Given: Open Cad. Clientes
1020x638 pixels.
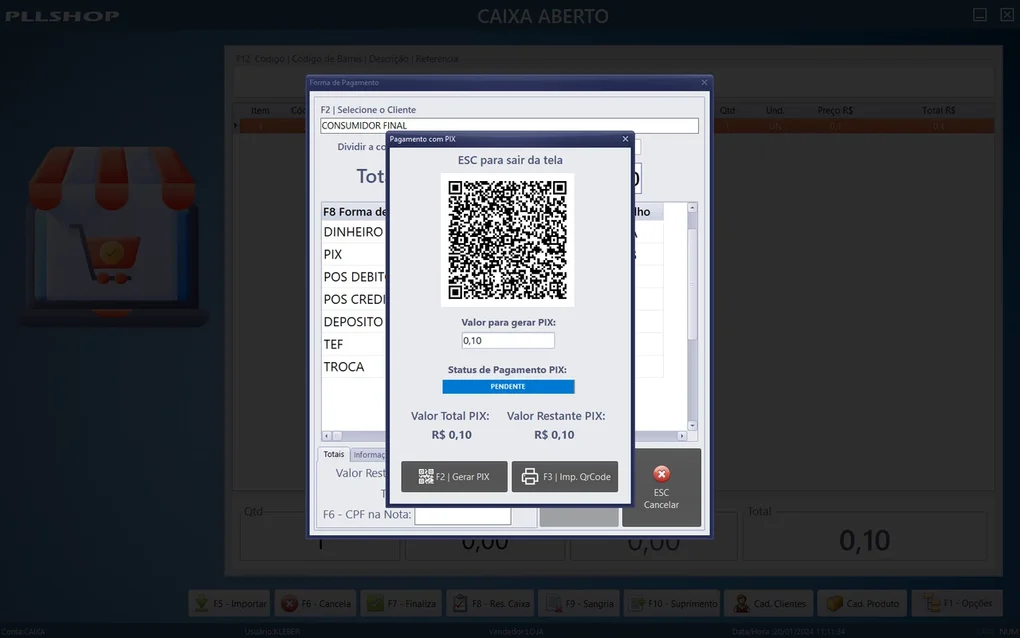Looking at the screenshot, I should pyautogui.click(x=770, y=604).
